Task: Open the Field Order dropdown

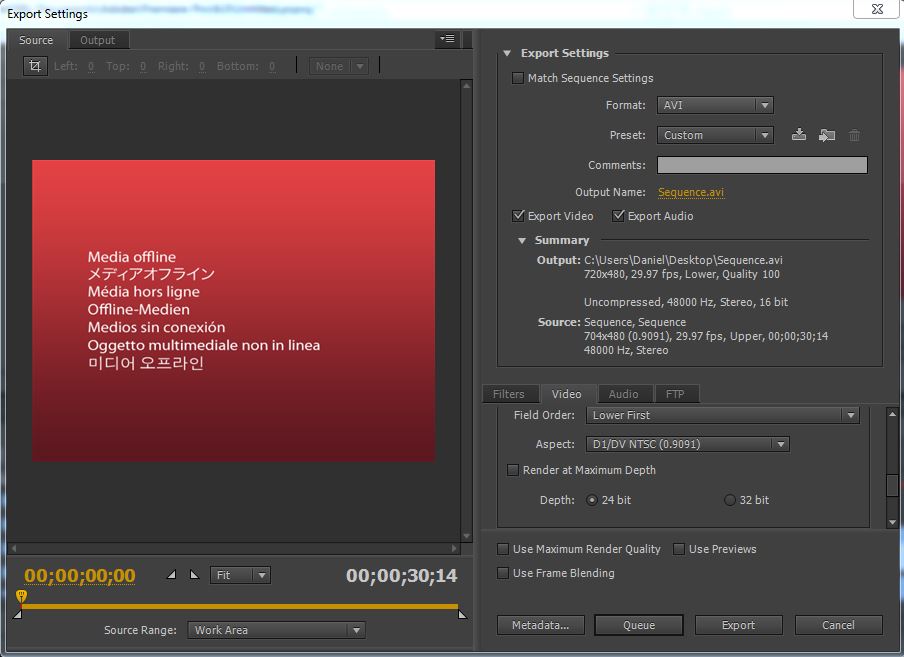Action: (x=722, y=415)
